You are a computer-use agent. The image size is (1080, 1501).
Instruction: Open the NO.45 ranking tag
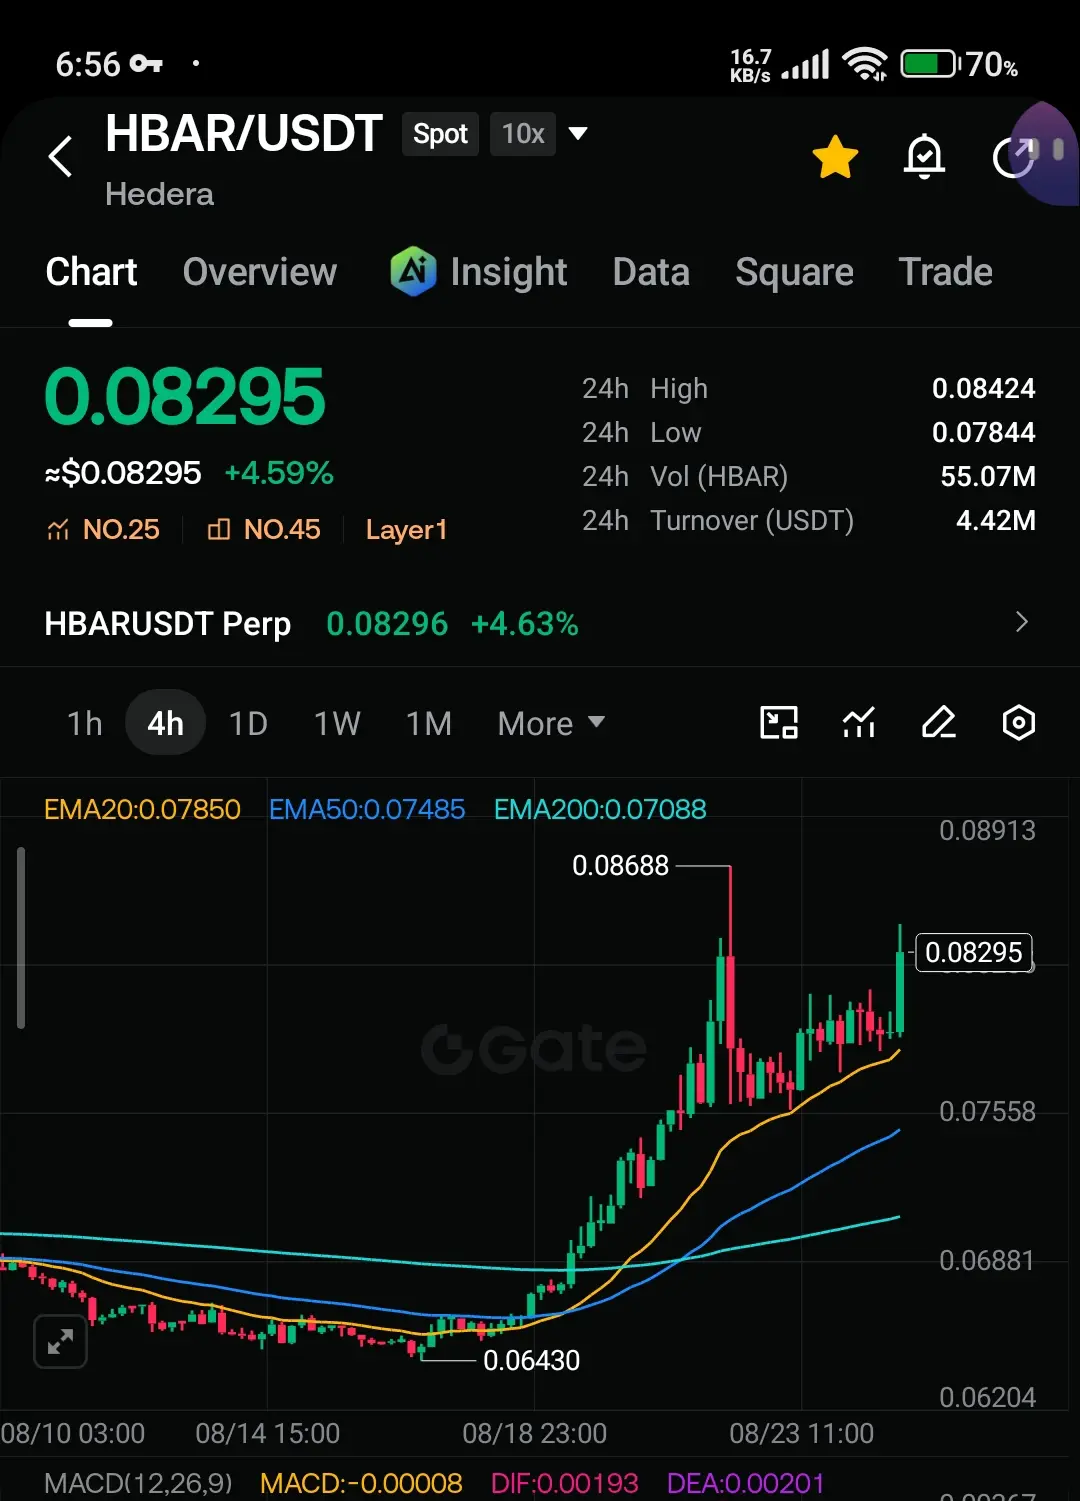click(264, 529)
